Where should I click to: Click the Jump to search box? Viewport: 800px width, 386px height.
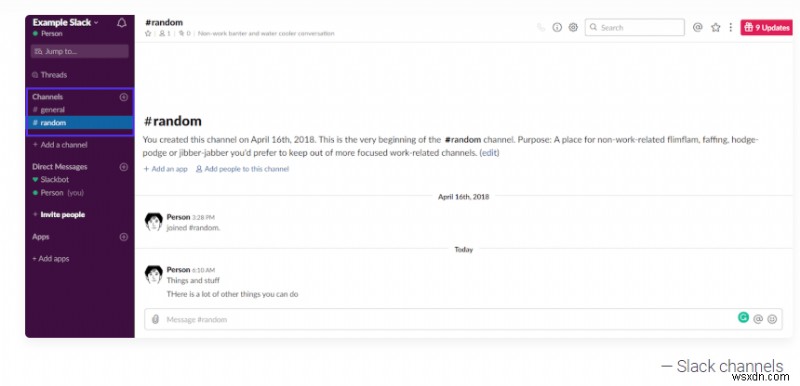[x=80, y=52]
